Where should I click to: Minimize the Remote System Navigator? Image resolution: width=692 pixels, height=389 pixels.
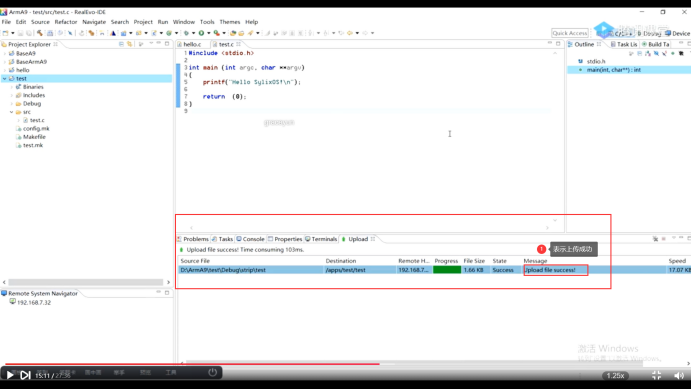pyautogui.click(x=158, y=292)
